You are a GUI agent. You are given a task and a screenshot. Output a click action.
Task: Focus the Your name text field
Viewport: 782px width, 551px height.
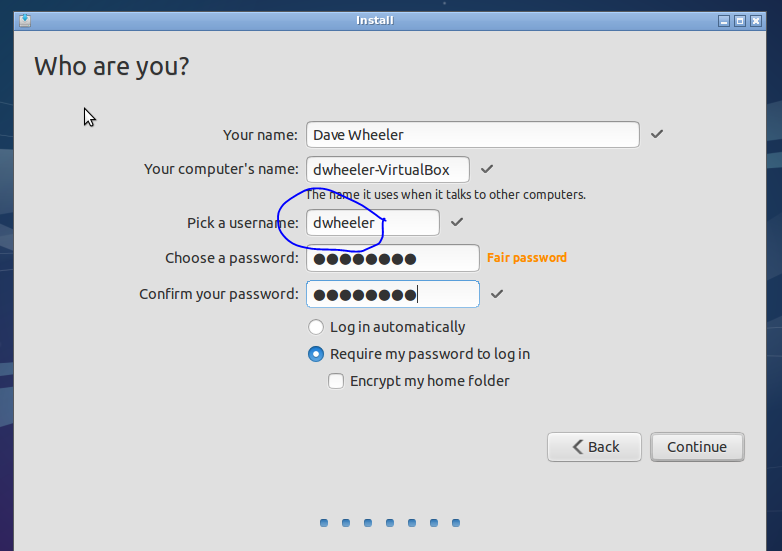[472, 134]
